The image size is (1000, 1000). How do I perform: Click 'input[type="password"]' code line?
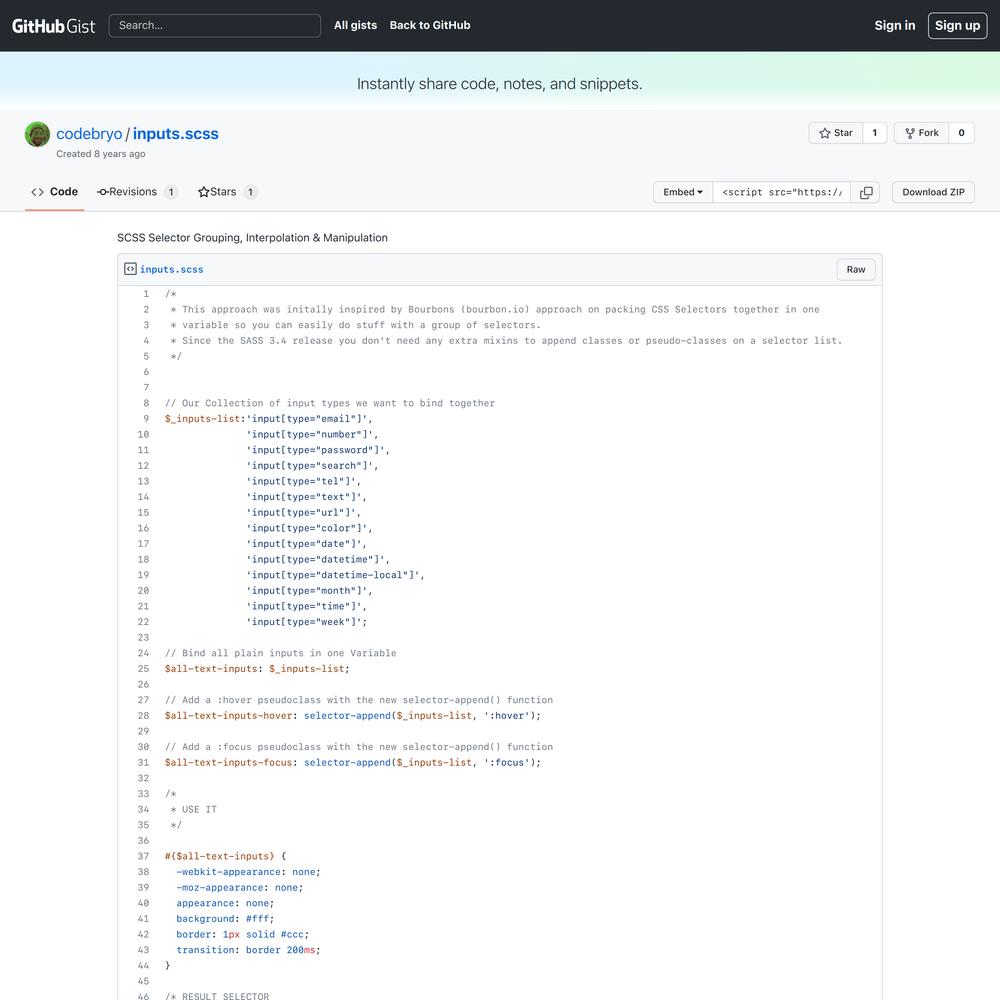318,450
